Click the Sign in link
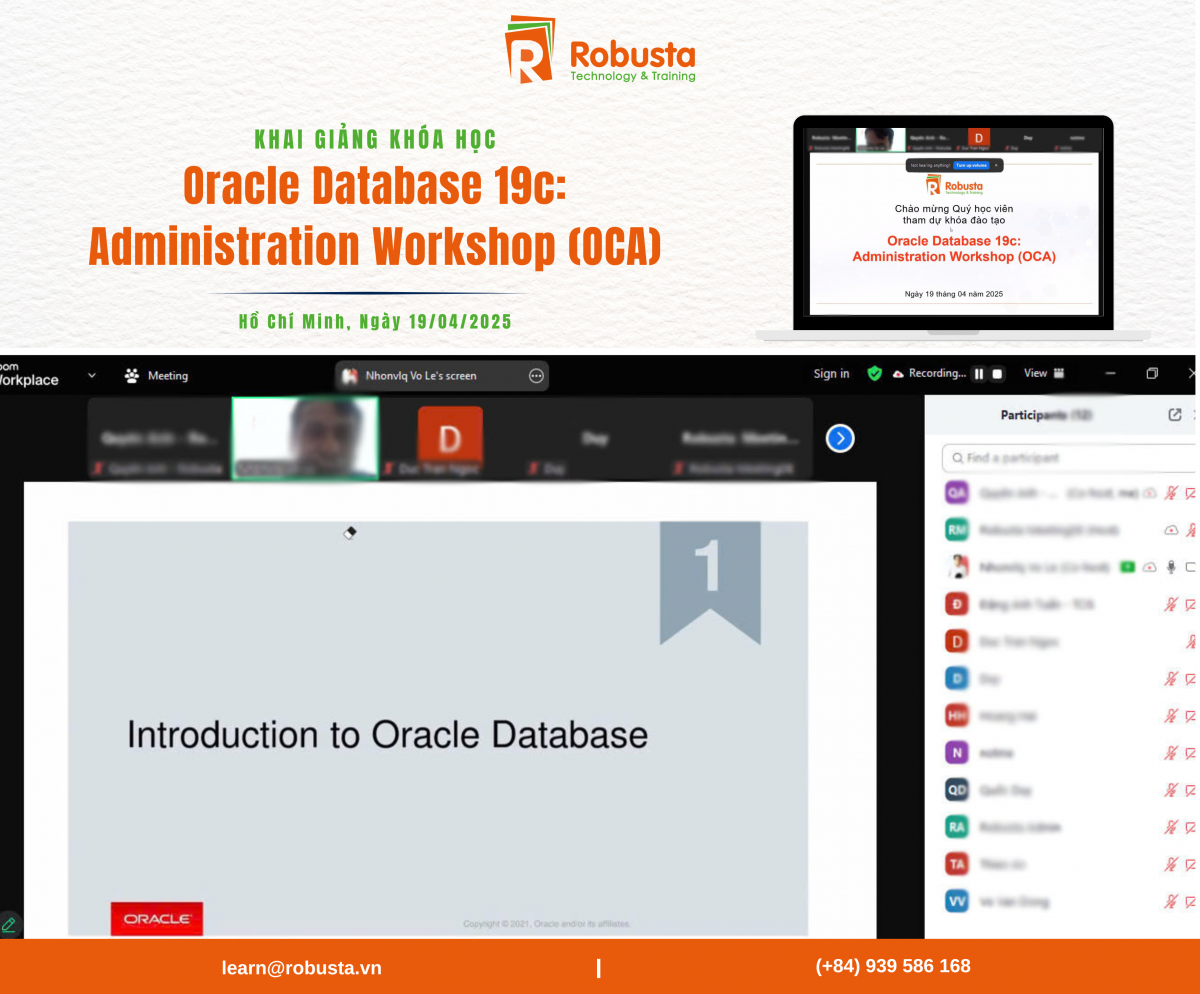The height and width of the screenshot is (994, 1200). point(831,373)
